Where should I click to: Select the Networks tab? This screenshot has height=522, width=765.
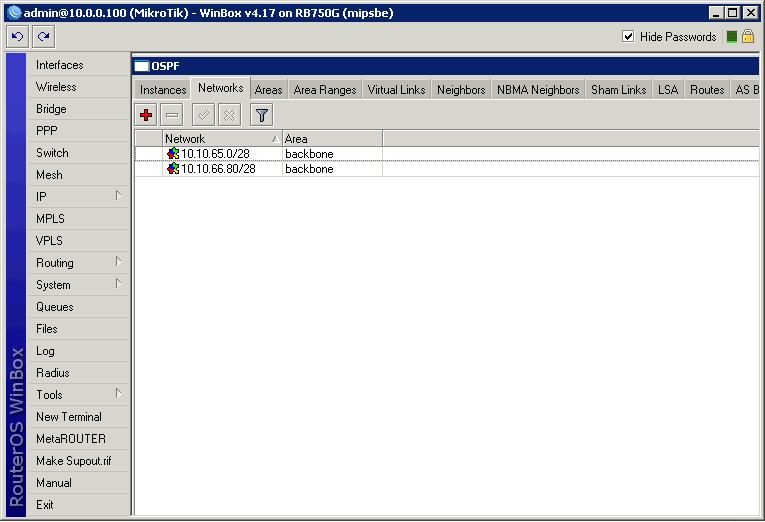coord(221,88)
